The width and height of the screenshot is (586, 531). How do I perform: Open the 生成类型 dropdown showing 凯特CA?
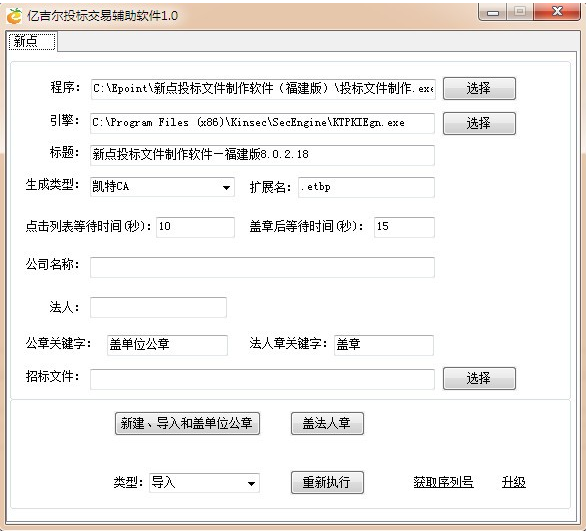[162, 187]
